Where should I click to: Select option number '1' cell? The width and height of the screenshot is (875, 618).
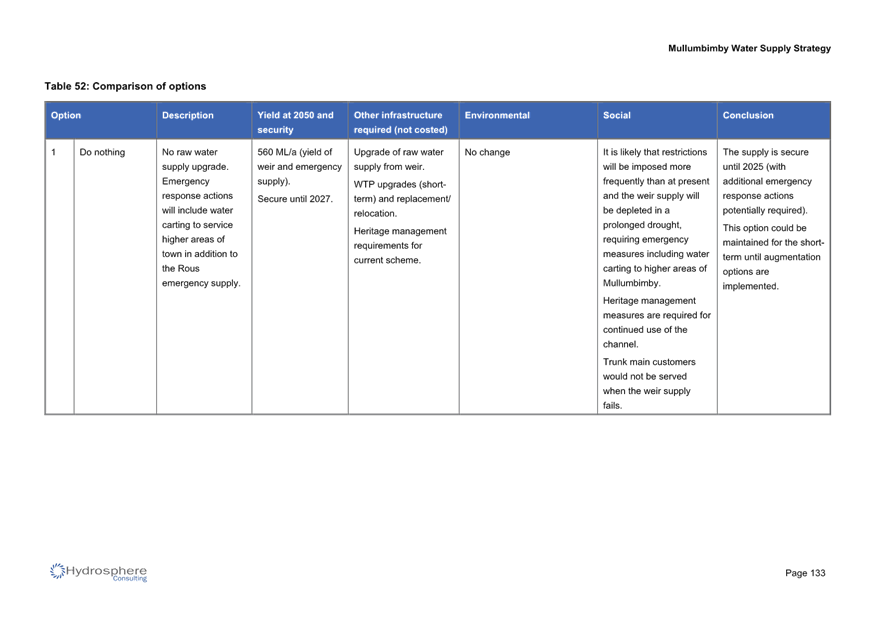60,276
